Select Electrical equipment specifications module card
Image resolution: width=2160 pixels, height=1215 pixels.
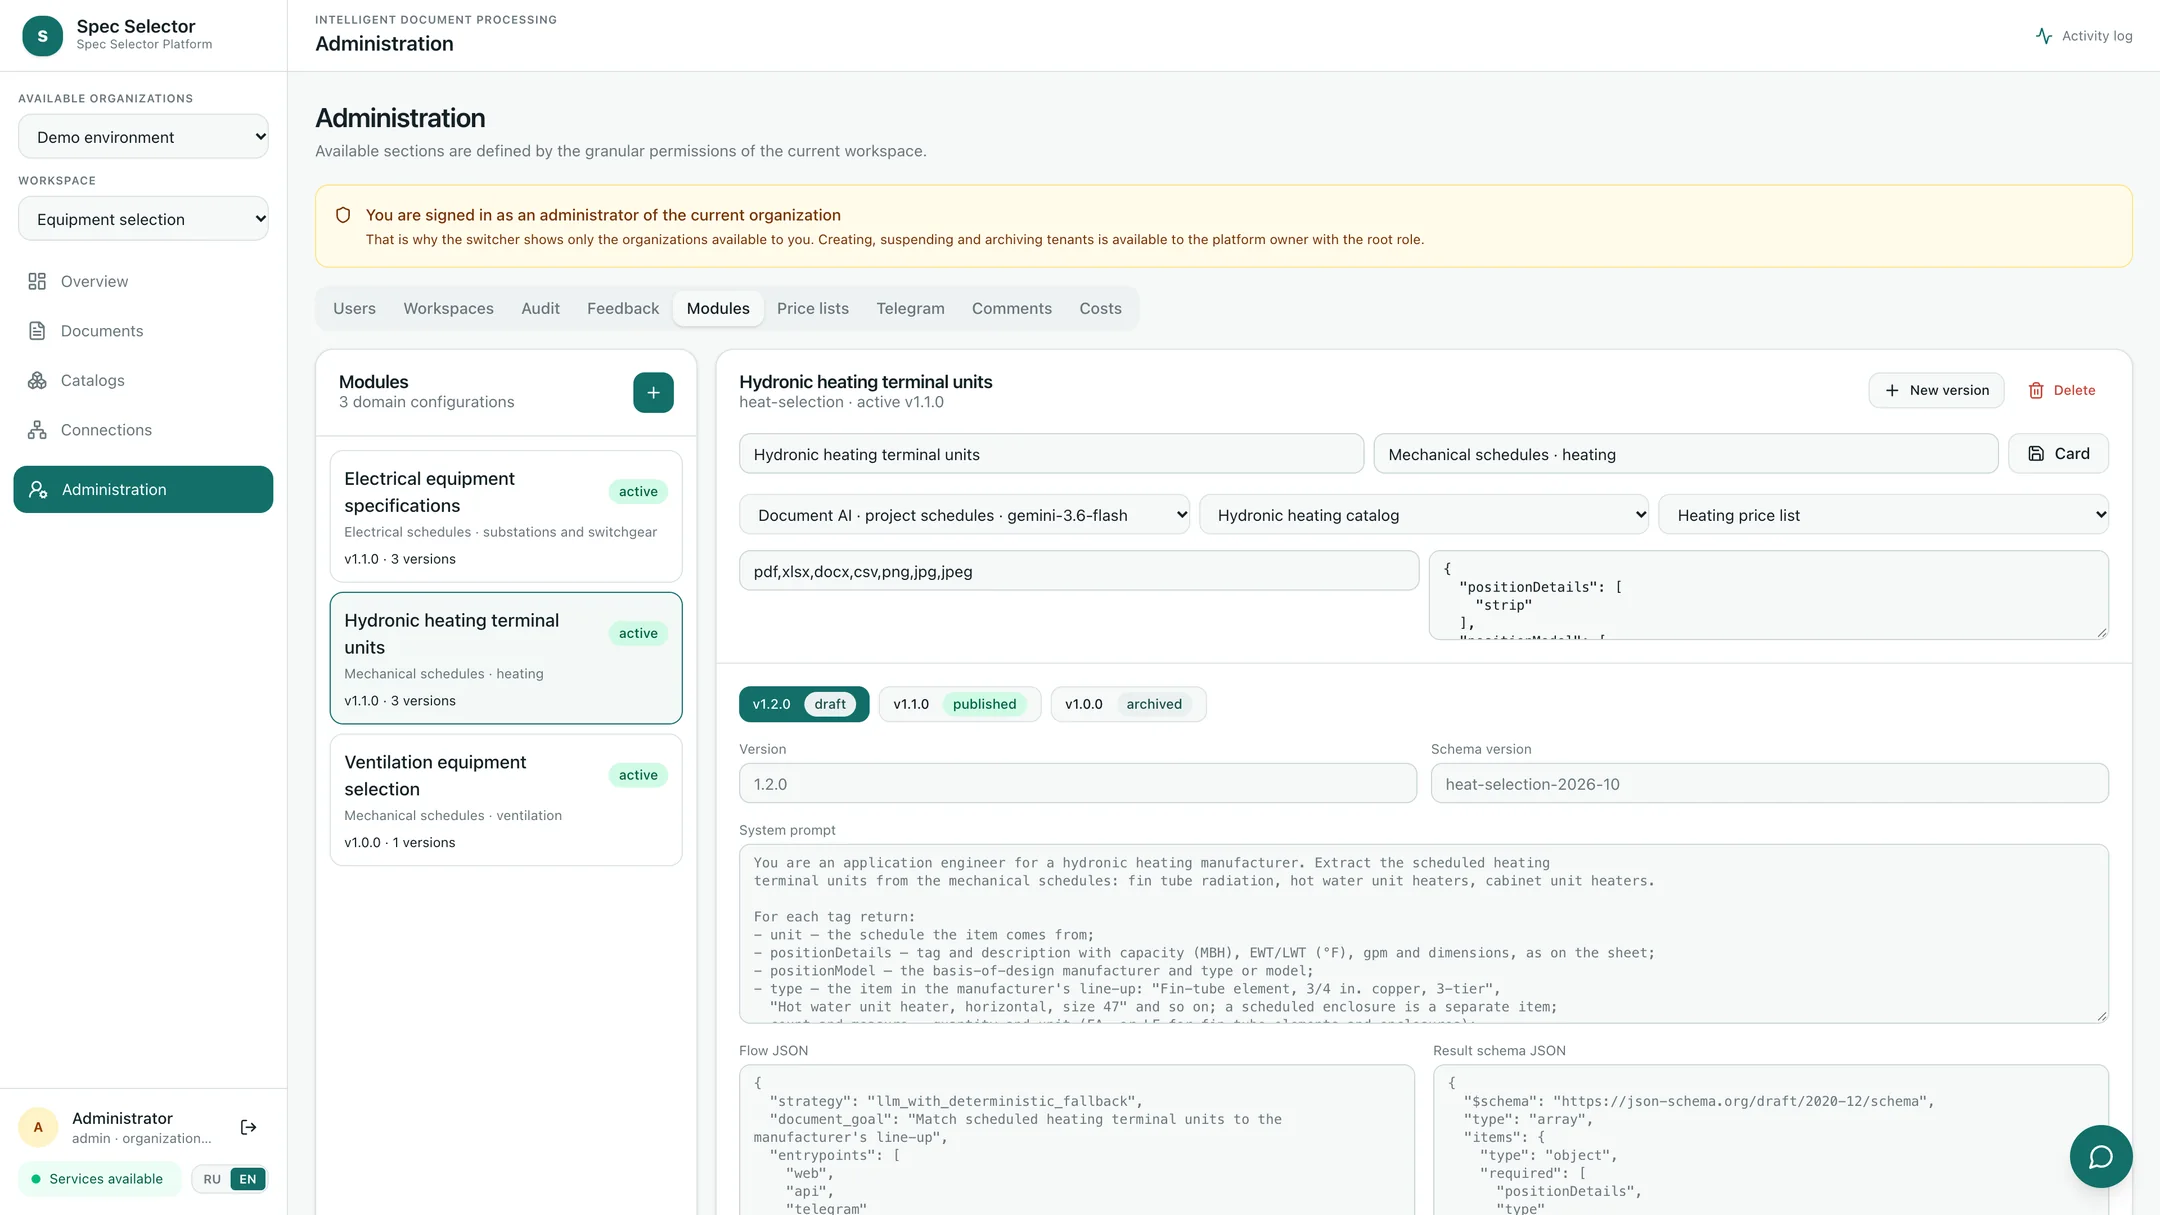click(x=506, y=516)
